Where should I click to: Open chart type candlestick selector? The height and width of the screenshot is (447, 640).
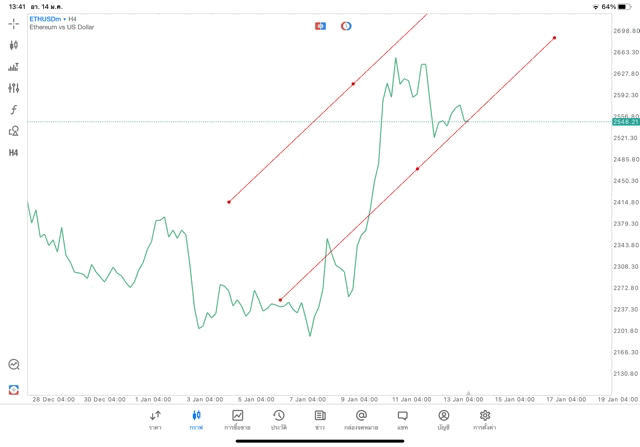[14, 45]
